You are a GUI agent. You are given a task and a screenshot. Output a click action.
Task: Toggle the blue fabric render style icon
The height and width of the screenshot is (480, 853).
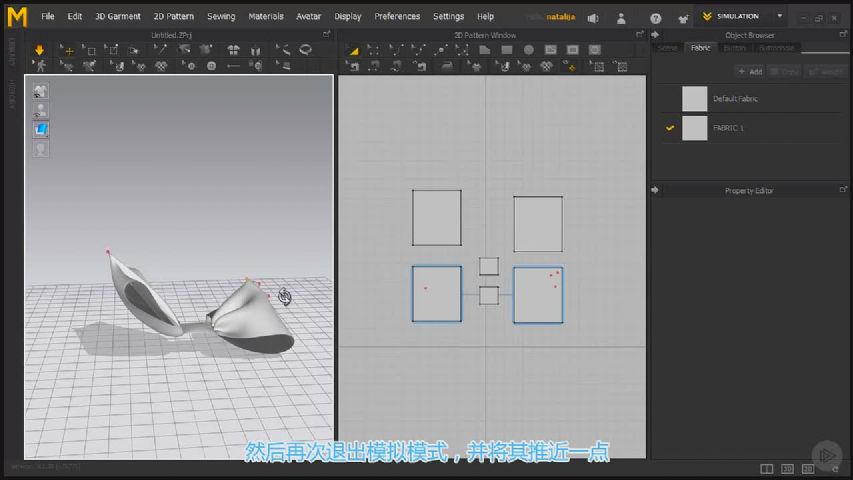point(40,130)
